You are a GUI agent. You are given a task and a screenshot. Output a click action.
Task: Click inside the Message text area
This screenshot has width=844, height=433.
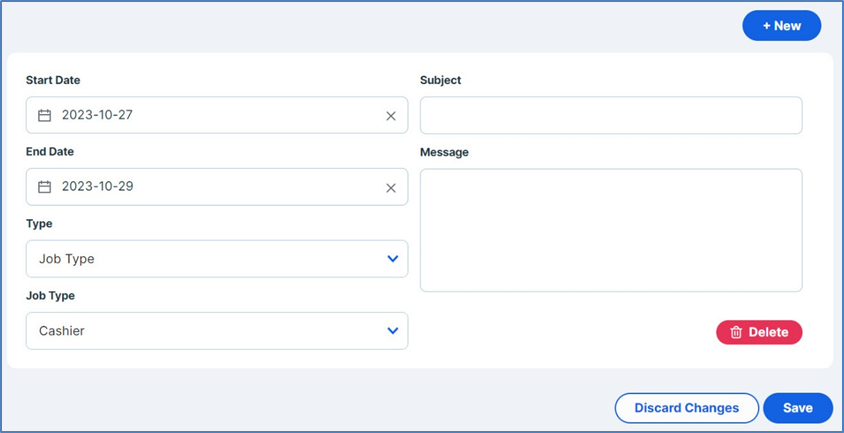(x=611, y=230)
